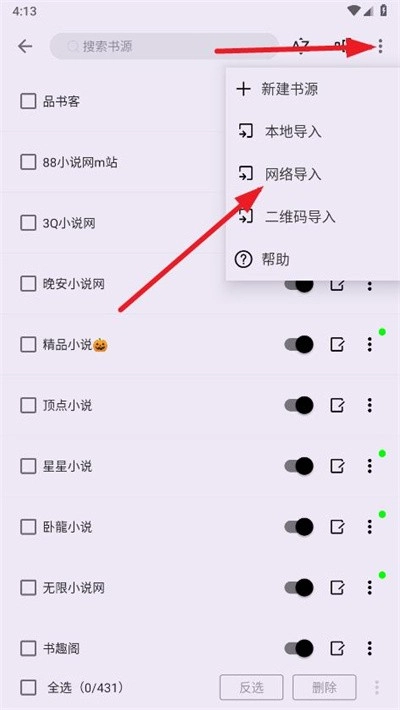
Task: Edit the 书趣阁 book source
Action: pyautogui.click(x=337, y=648)
